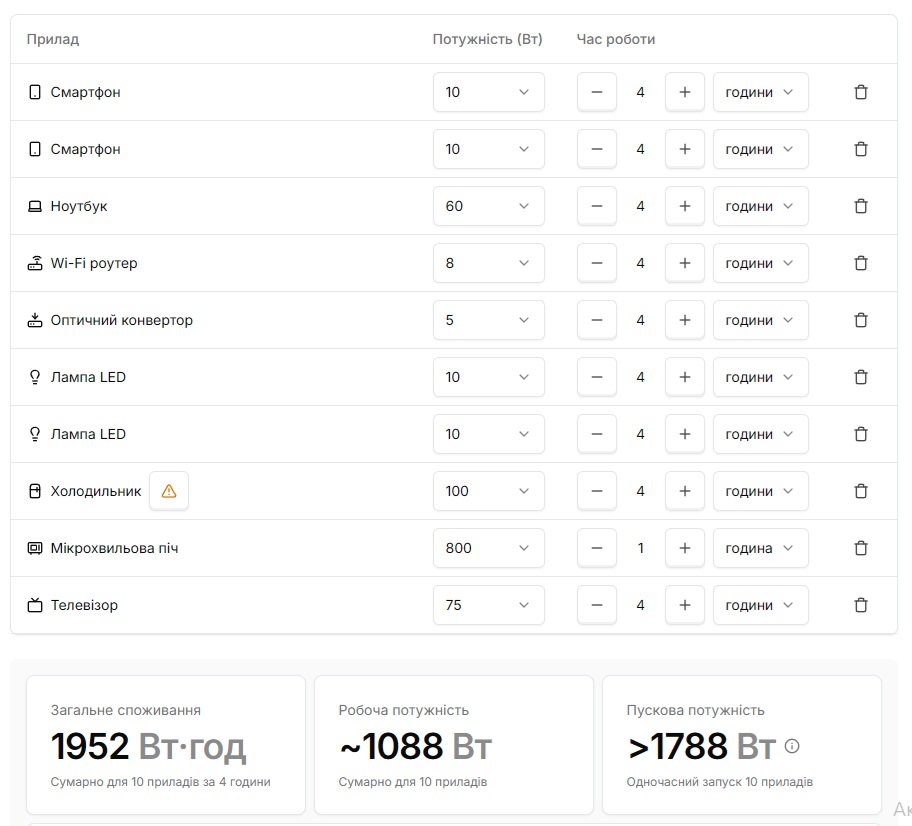Viewport: 912px width, 826px height.
Task: Delete the Ноутбук row with trash icon
Action: click(860, 206)
